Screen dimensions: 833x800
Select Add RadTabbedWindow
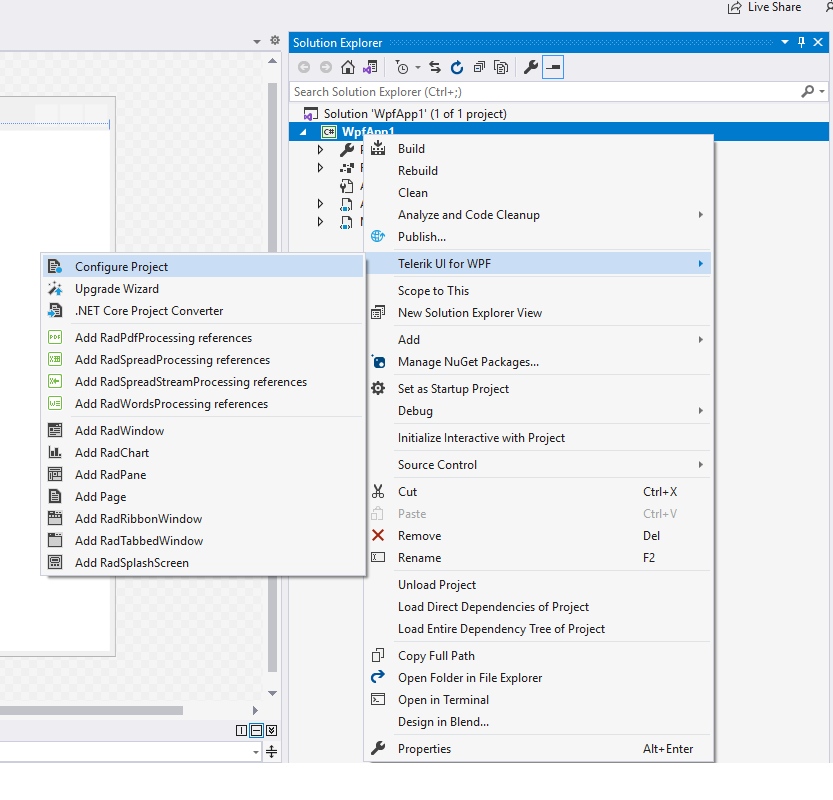[203, 541]
